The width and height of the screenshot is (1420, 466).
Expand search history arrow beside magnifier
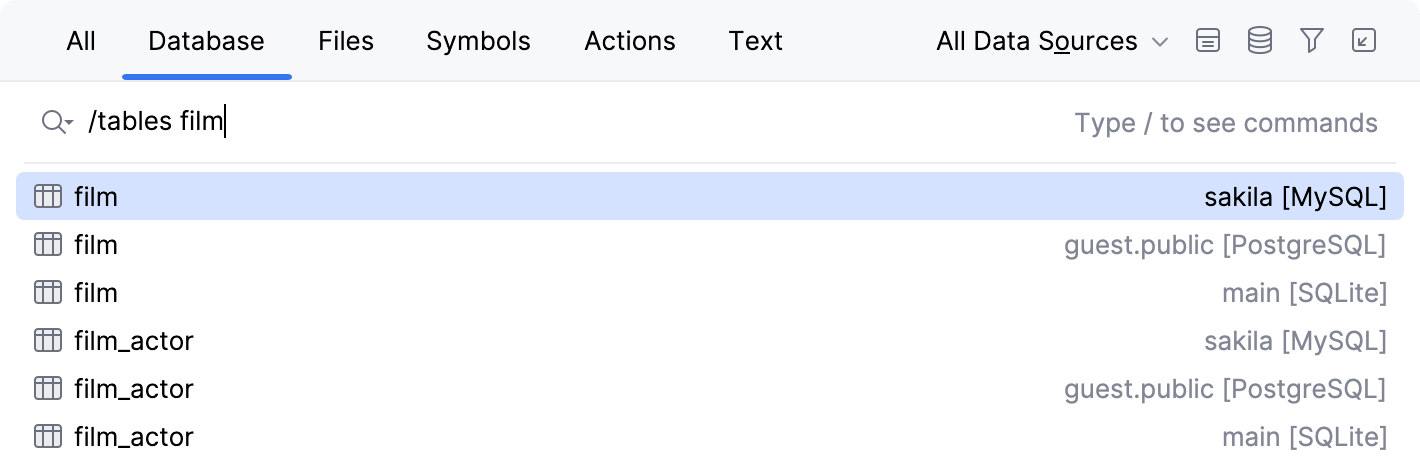[69, 124]
